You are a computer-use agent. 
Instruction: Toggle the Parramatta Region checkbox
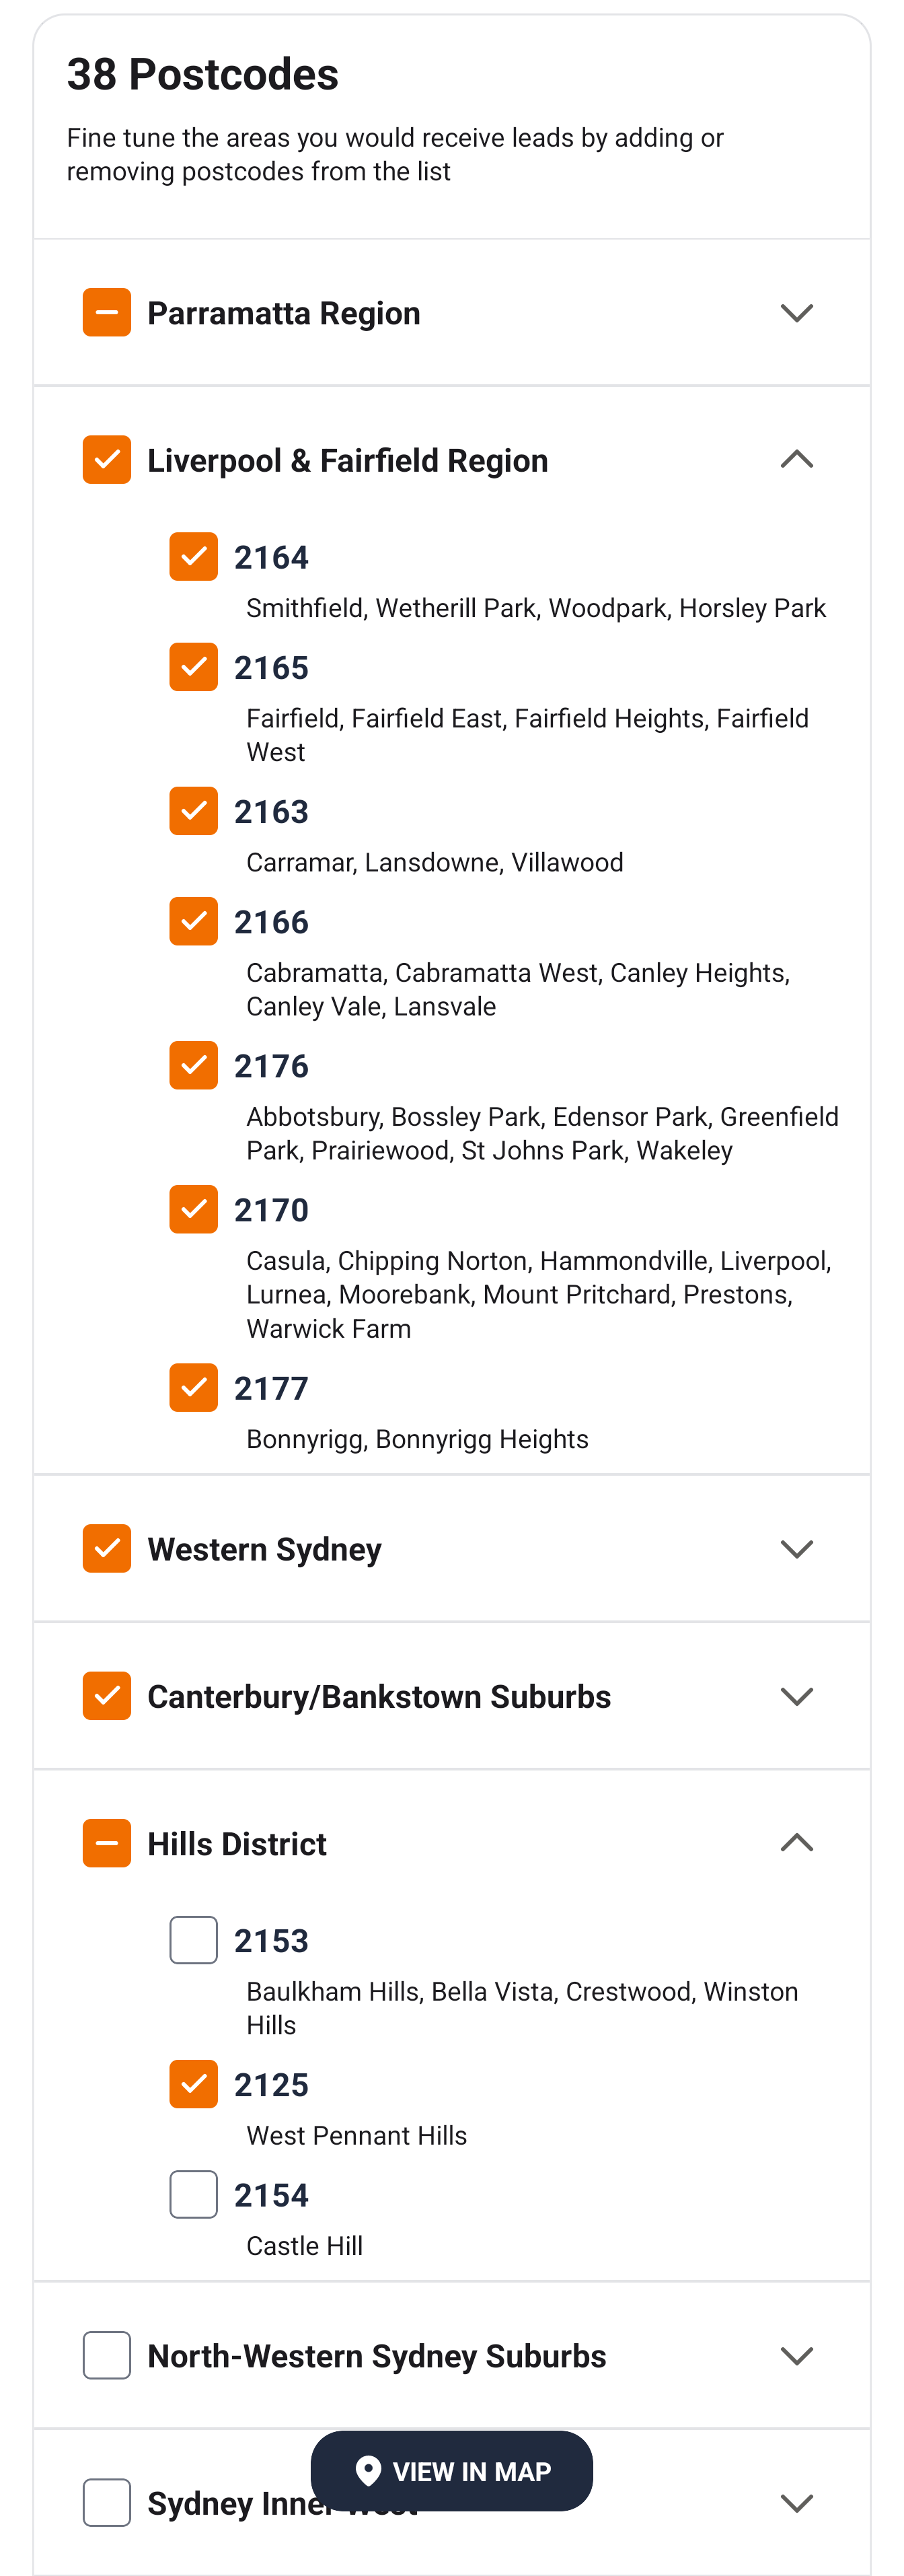click(x=107, y=313)
